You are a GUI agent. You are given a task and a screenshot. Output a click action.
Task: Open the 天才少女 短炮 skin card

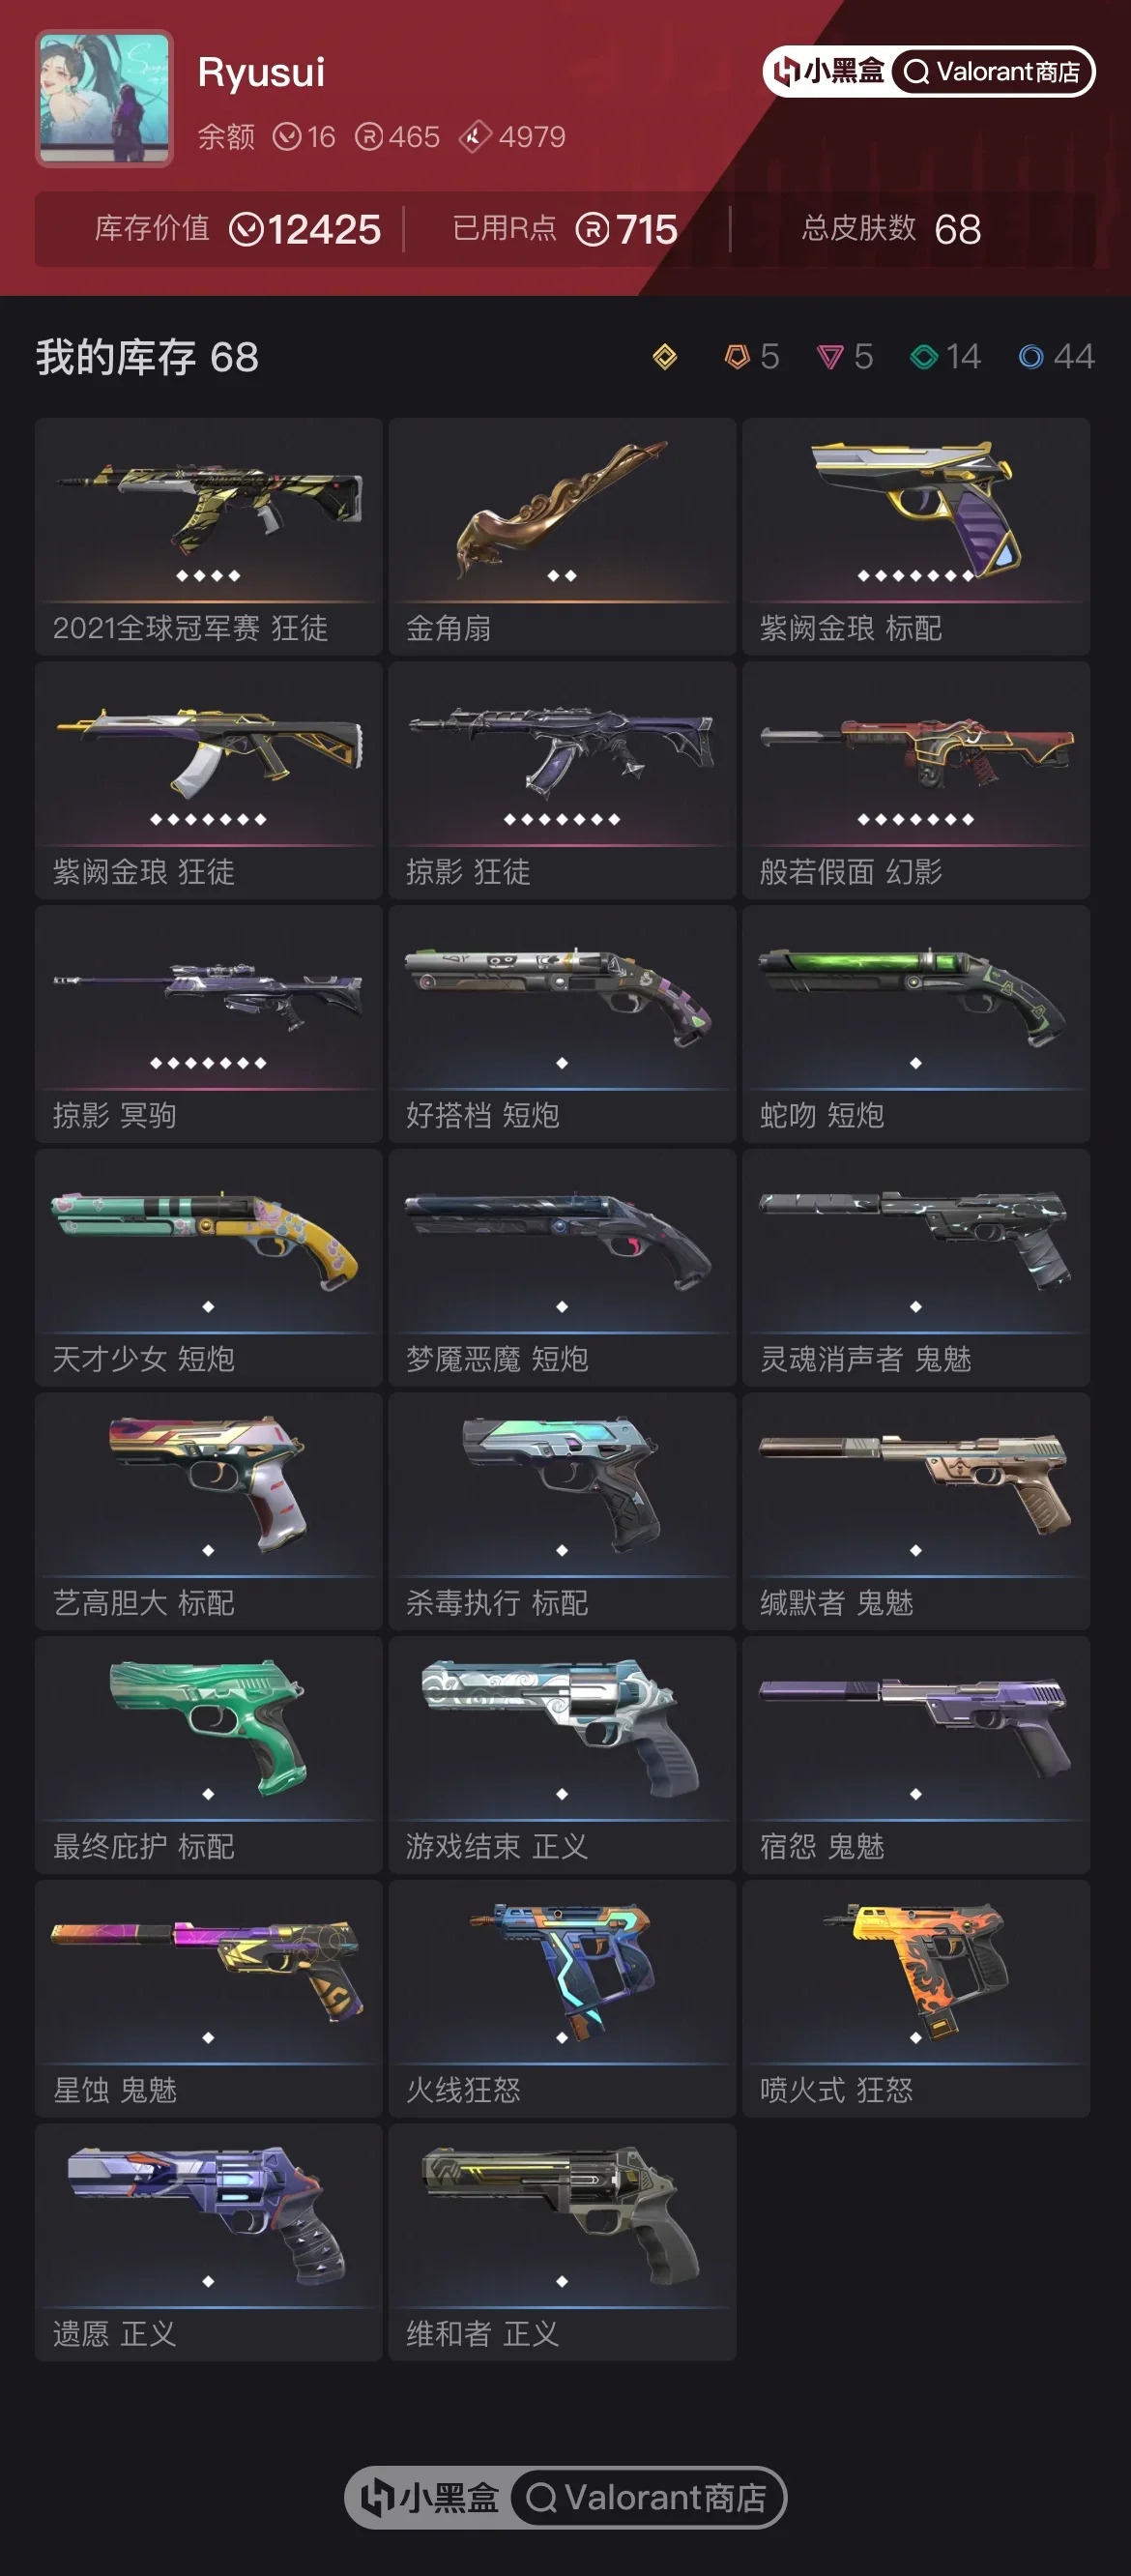click(209, 1268)
